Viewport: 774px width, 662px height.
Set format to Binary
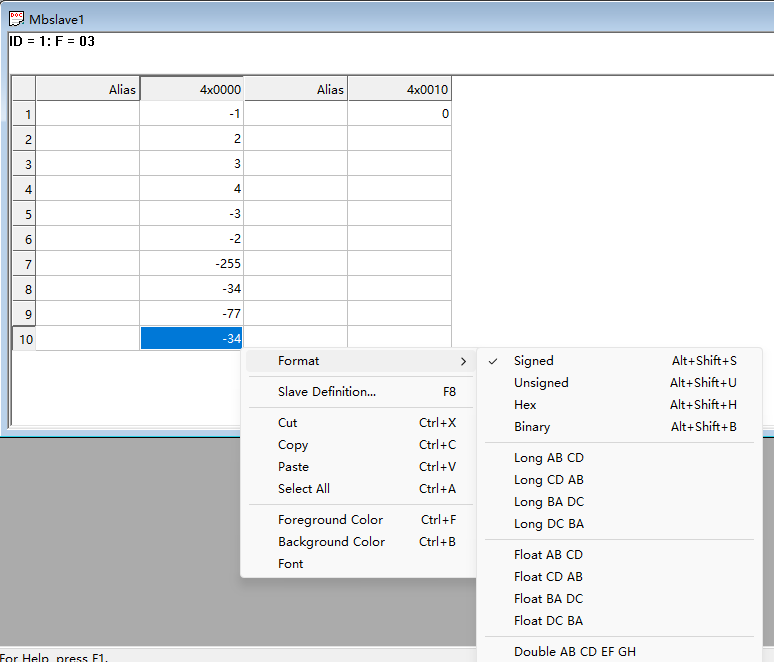[x=532, y=427]
